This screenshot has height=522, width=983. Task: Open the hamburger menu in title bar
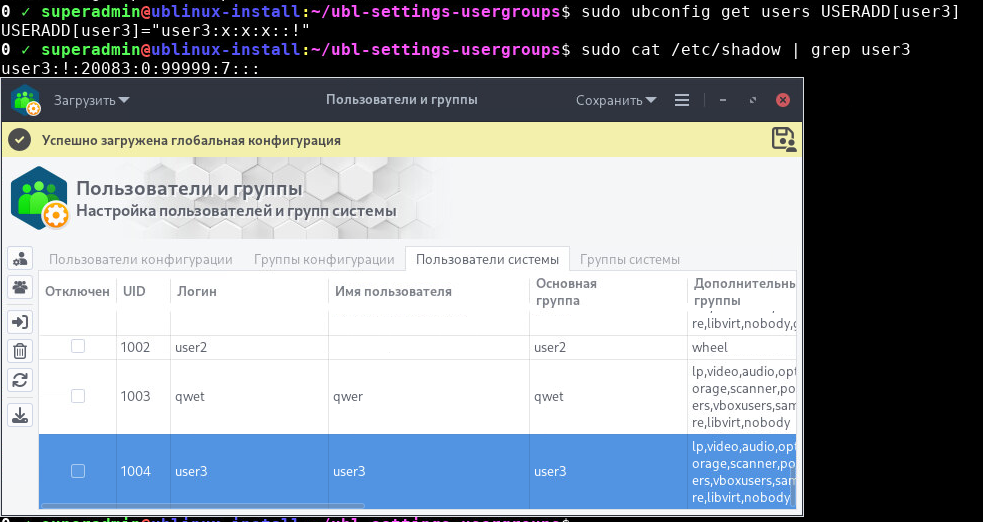pos(682,100)
